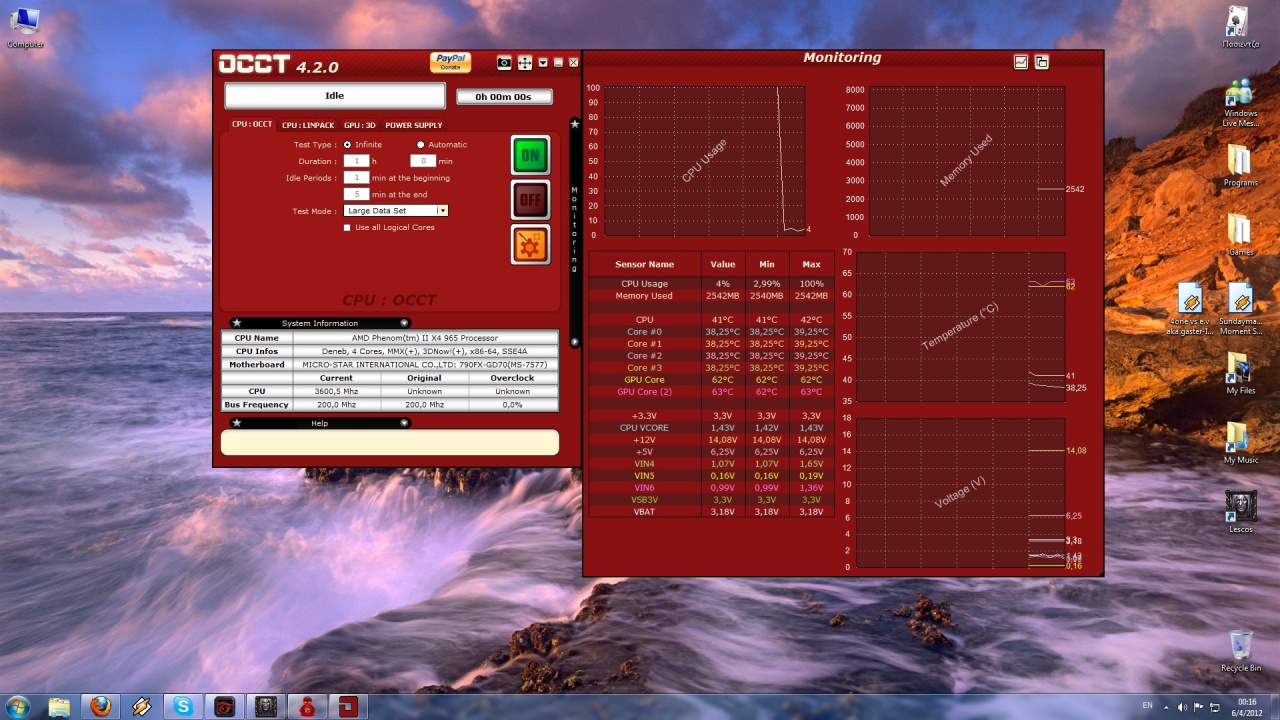Click the volume icon in system tray
The height and width of the screenshot is (720, 1280).
click(1183, 707)
